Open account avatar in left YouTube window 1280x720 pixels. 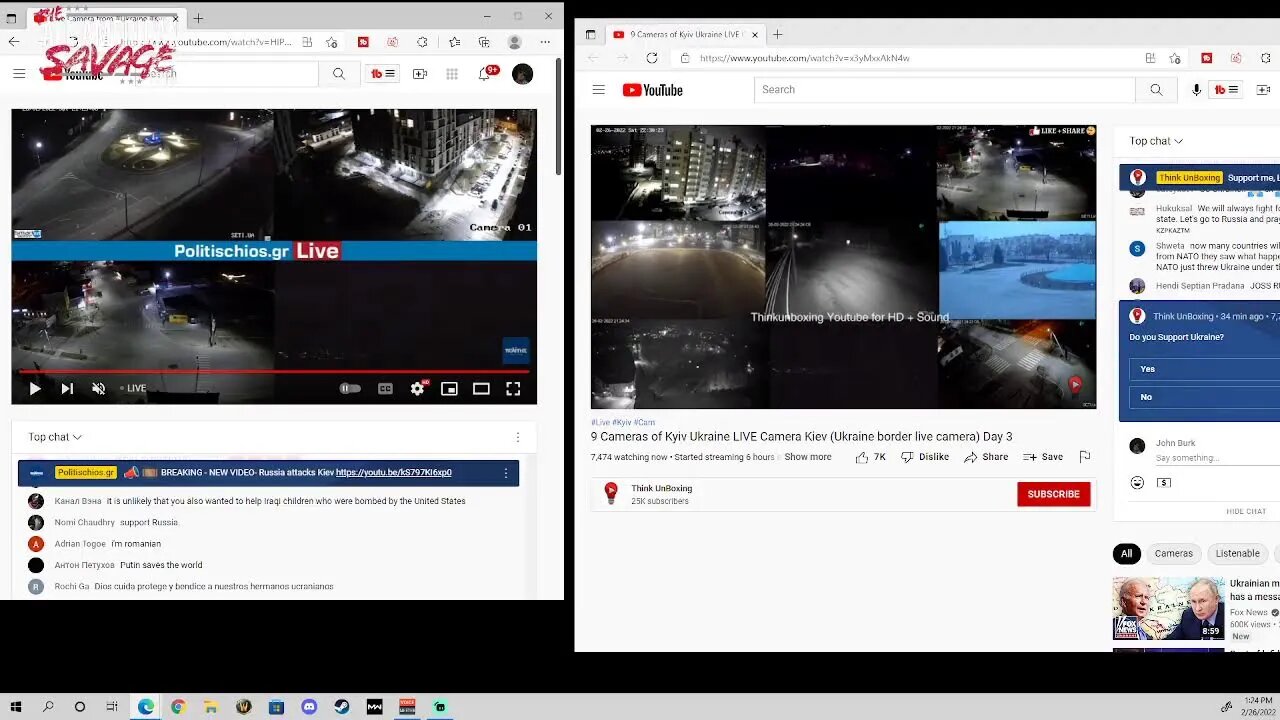pyautogui.click(x=522, y=74)
